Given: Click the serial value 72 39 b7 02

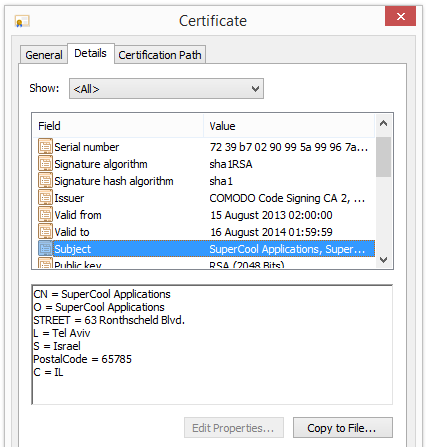Looking at the screenshot, I should point(289,147).
